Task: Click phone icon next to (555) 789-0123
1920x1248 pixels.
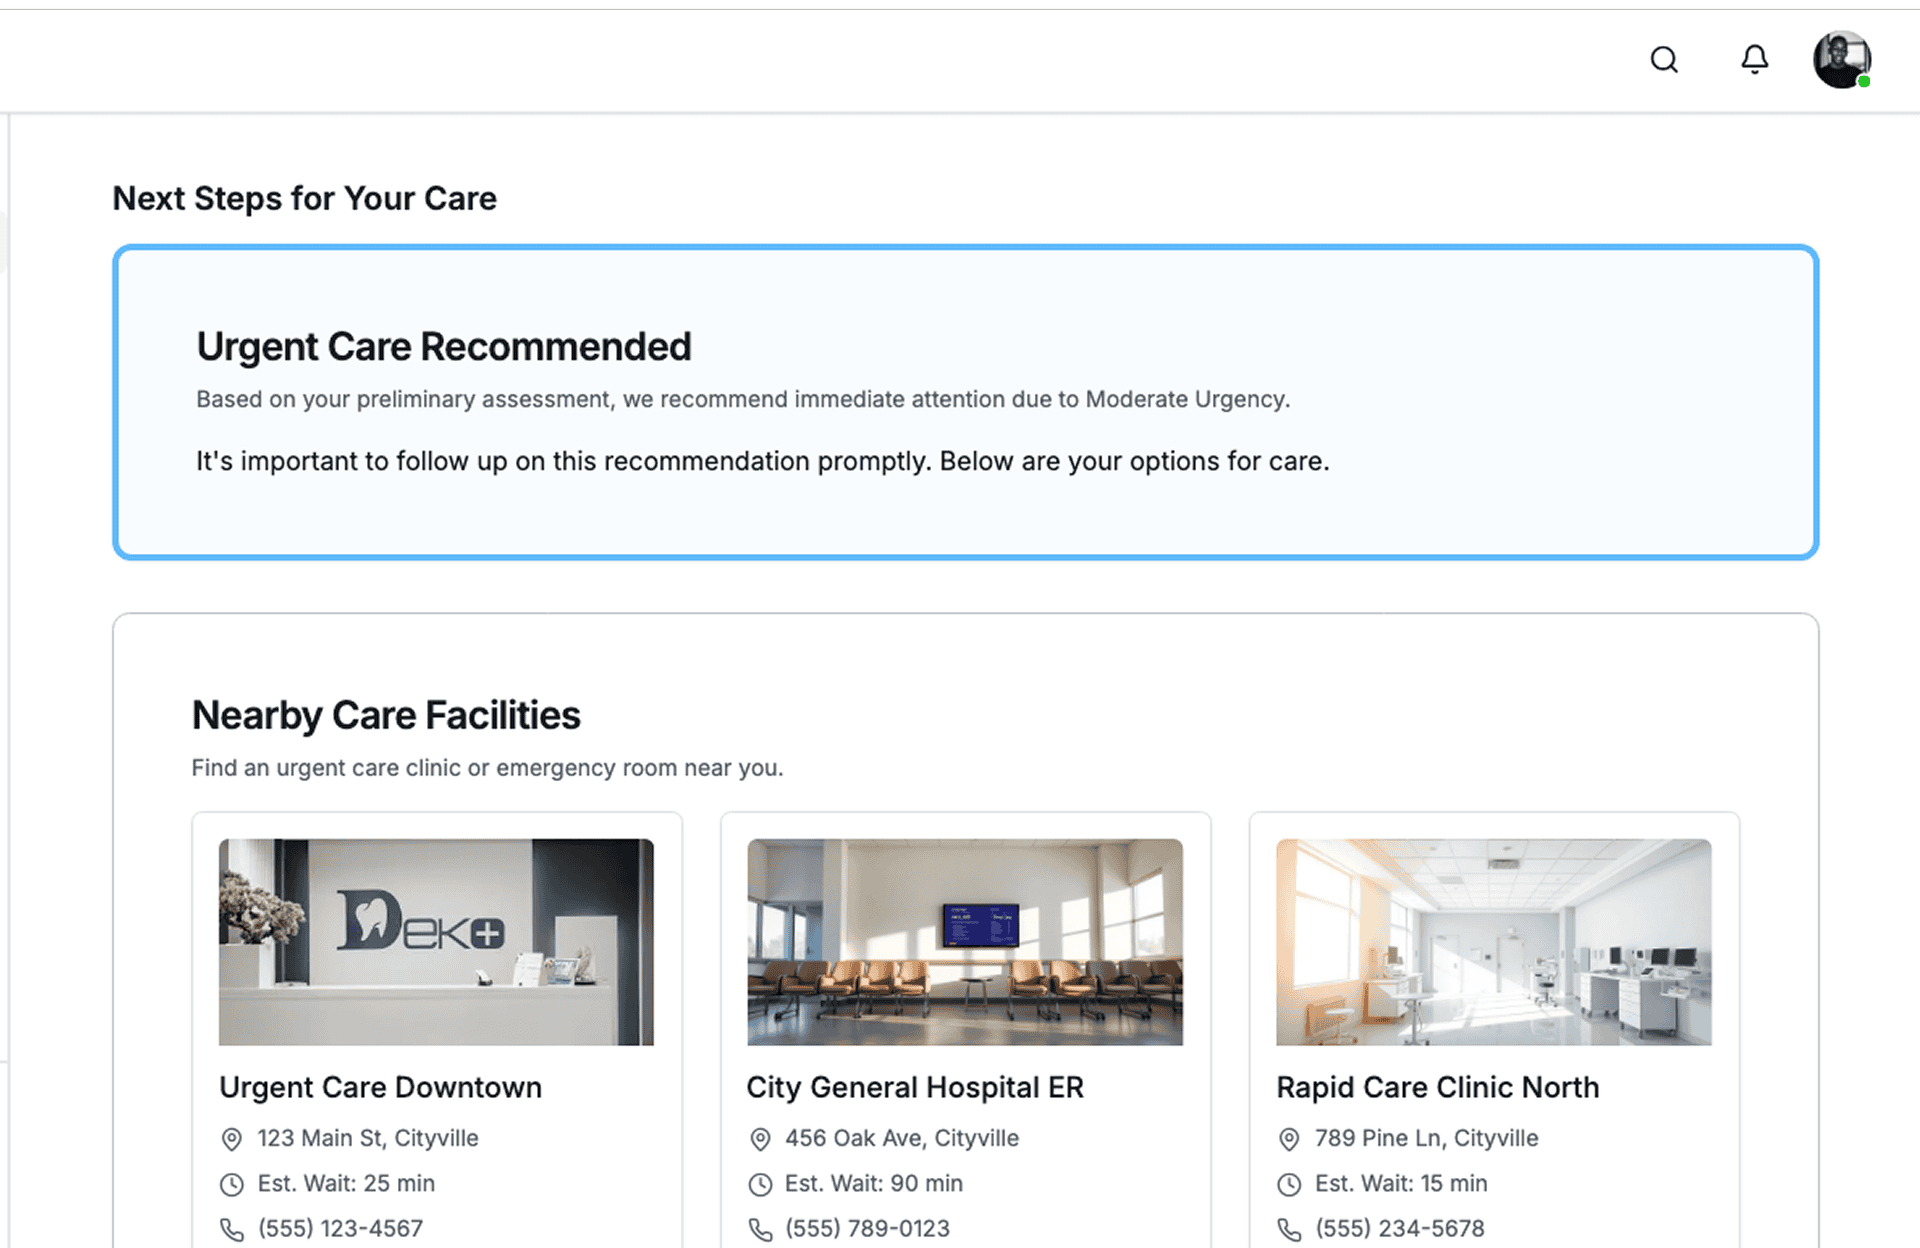Action: click(760, 1229)
